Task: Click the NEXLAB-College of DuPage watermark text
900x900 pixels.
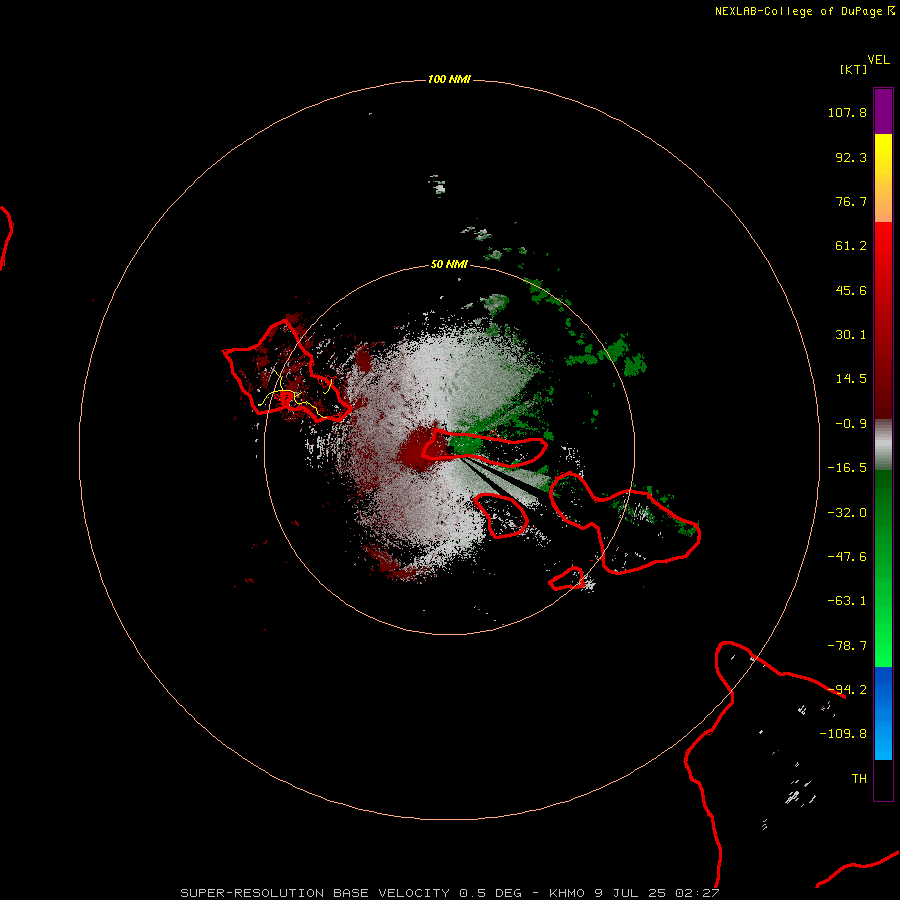Action: [x=804, y=11]
